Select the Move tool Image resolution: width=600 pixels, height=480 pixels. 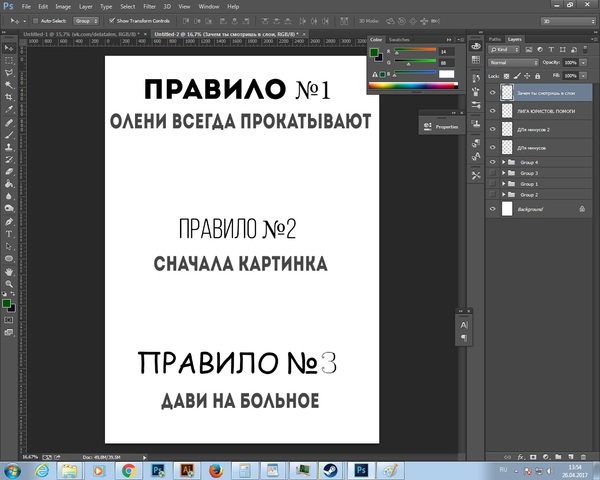pos(8,48)
